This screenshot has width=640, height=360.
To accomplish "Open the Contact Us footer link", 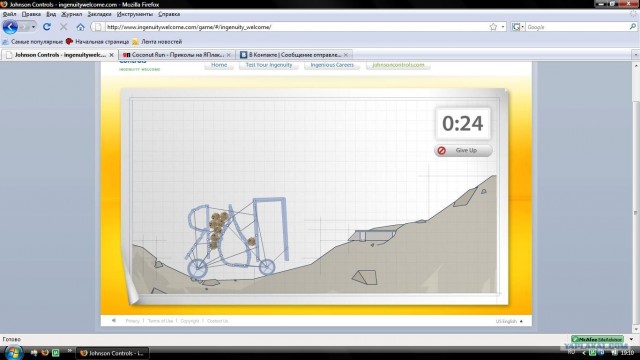I will (218, 321).
